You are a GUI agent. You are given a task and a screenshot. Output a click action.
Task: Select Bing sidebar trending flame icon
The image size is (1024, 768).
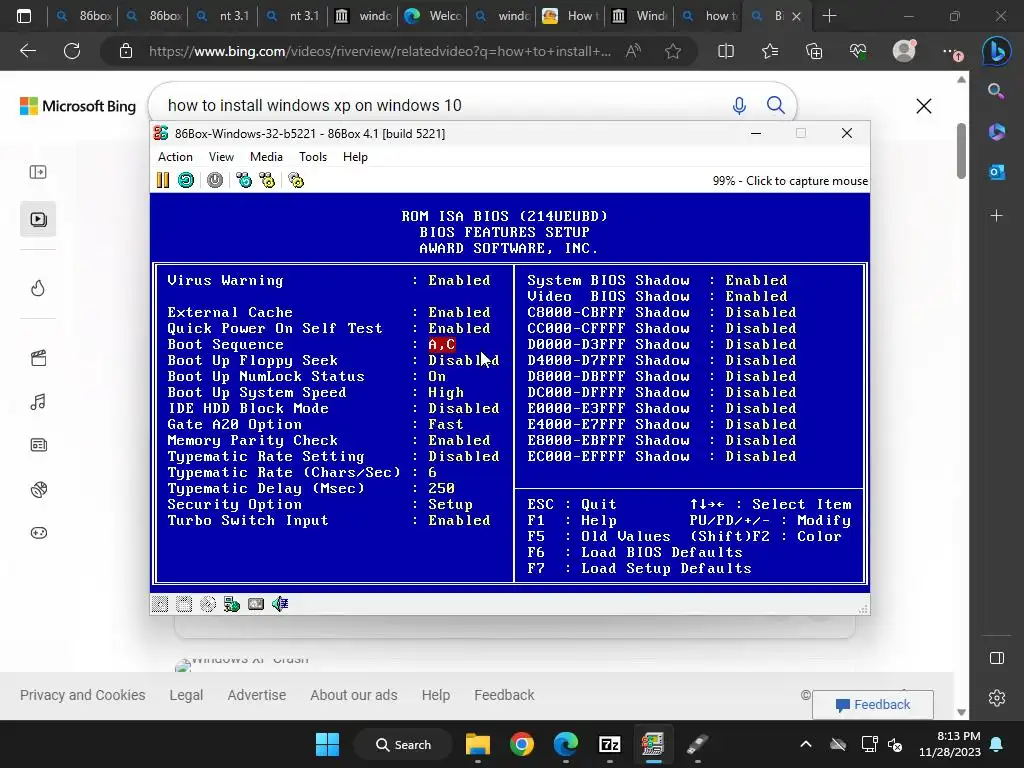point(38,288)
